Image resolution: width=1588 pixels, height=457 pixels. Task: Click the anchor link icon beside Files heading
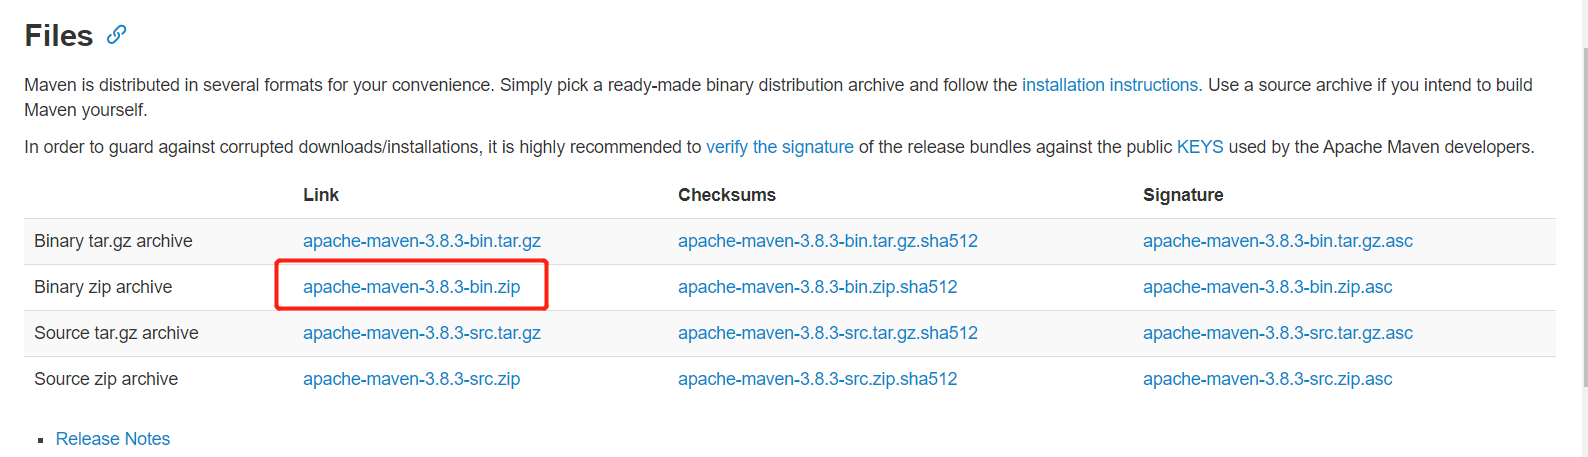tap(117, 35)
